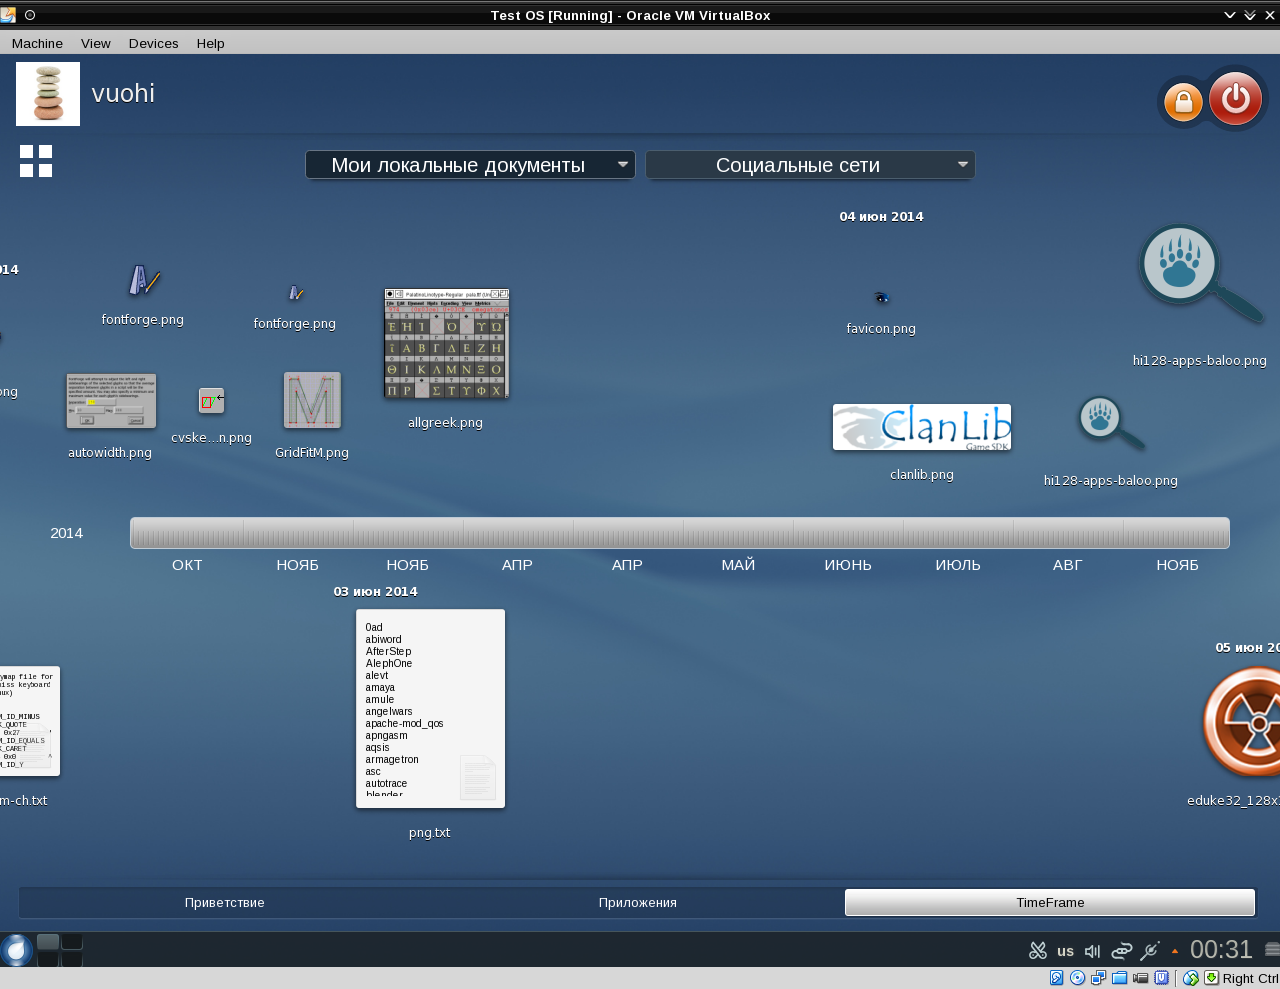
Task: Click the orange lock screen icon
Action: point(1183,102)
